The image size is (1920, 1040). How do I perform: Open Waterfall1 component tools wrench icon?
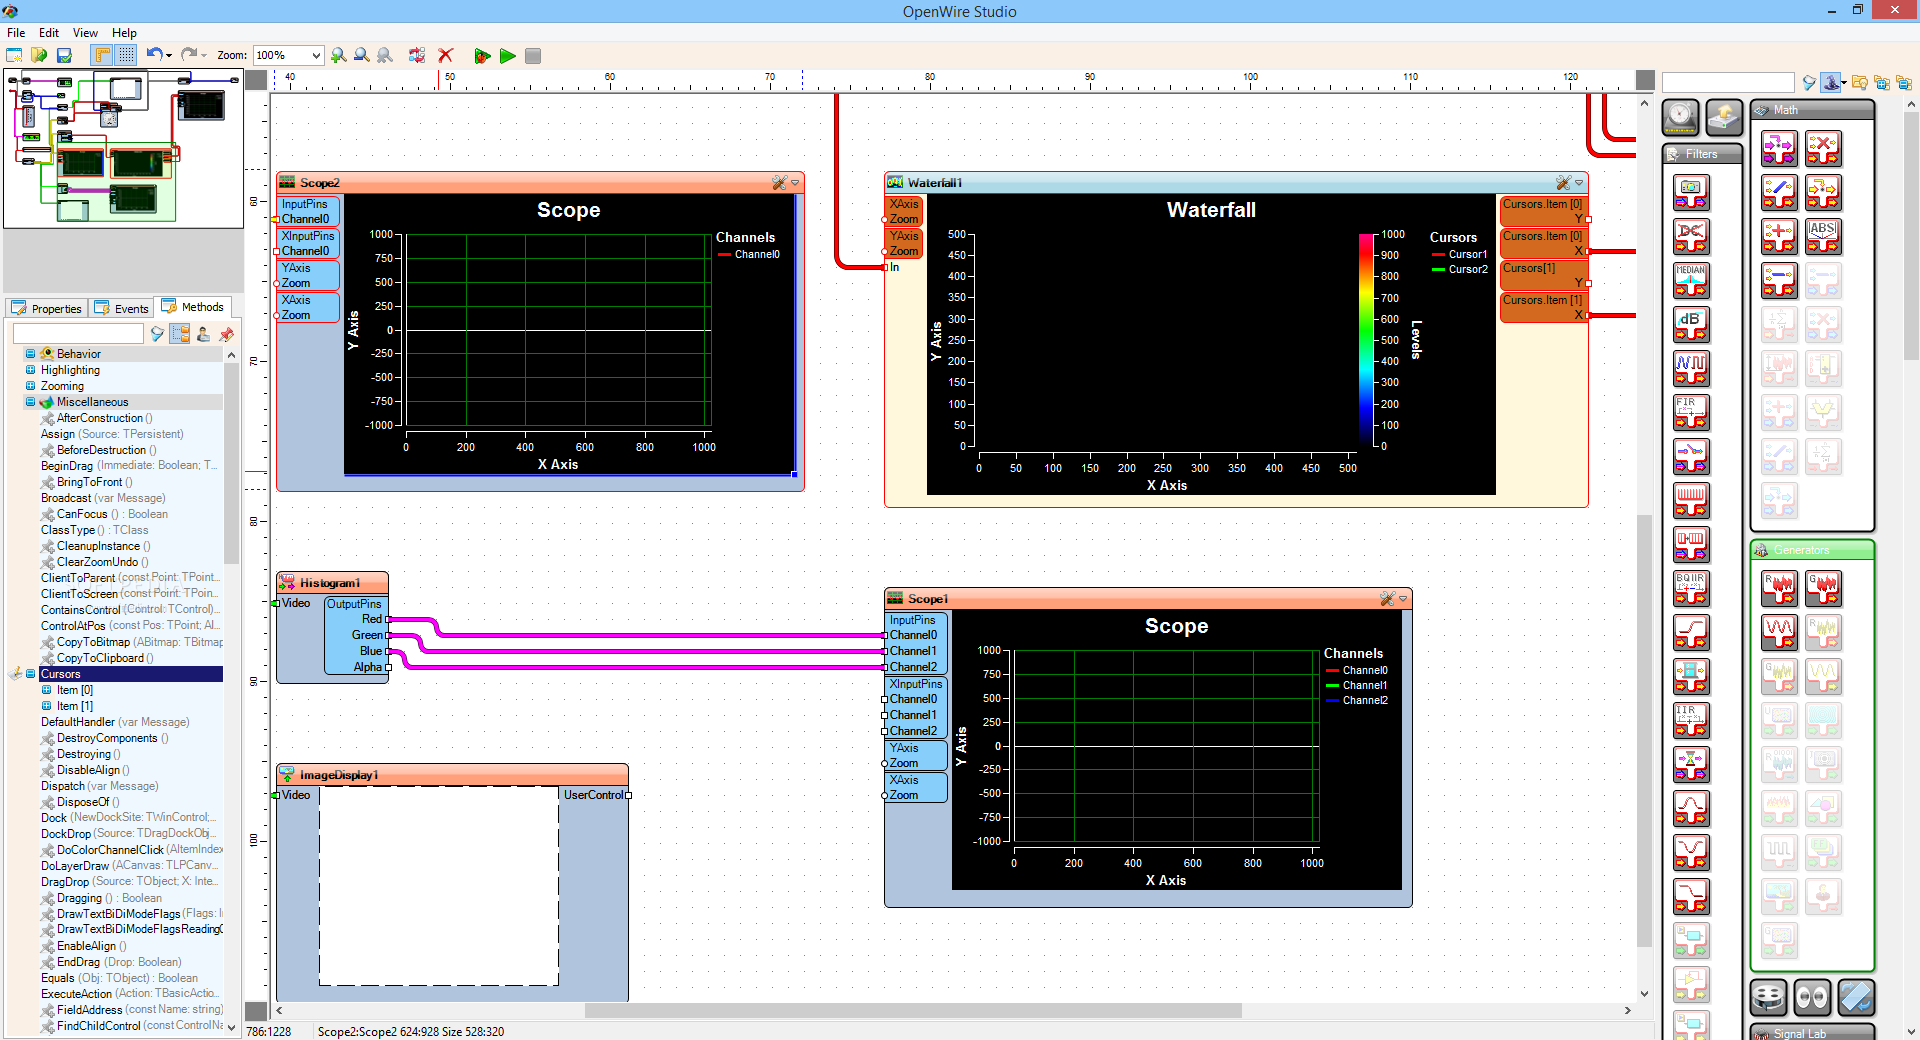[1563, 183]
